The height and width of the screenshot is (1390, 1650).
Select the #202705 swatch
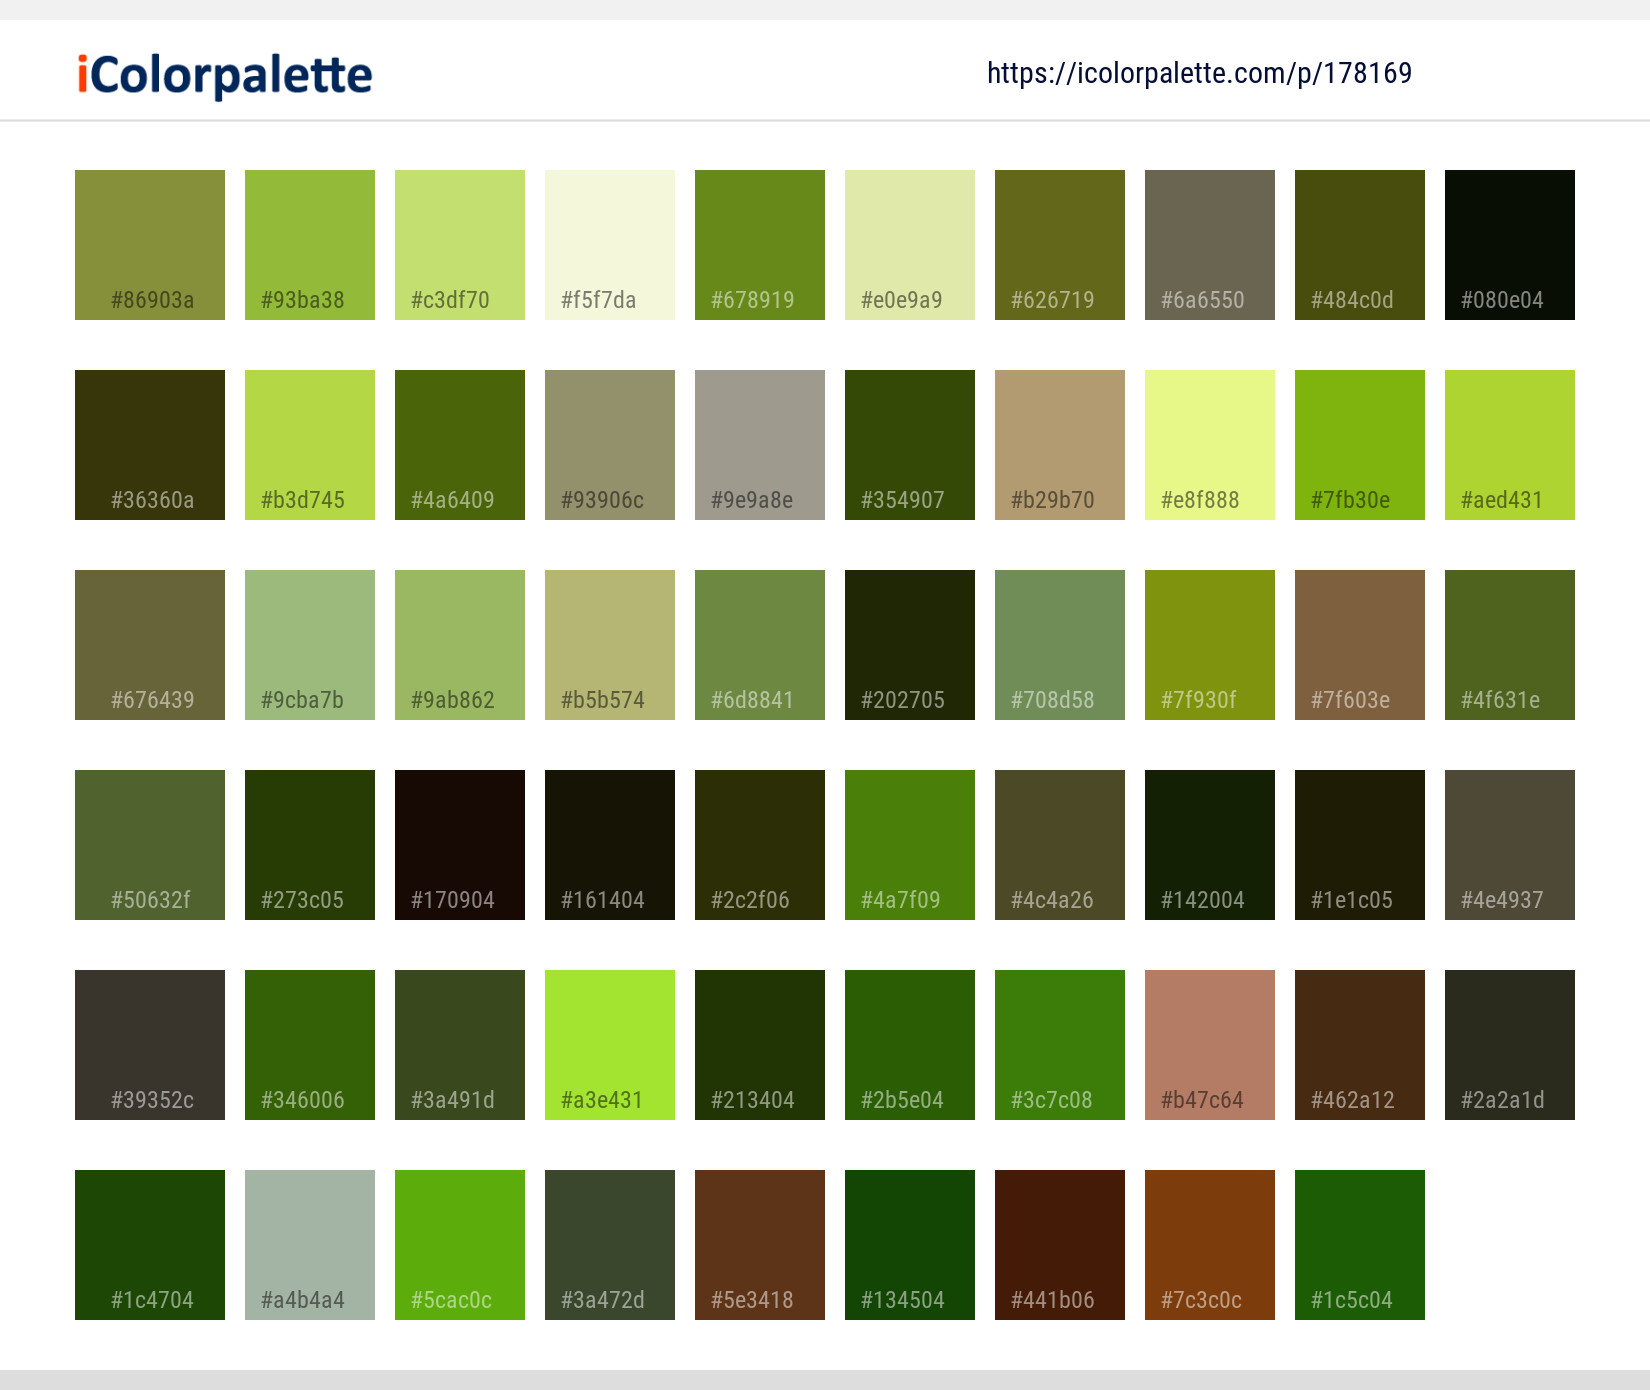click(910, 645)
